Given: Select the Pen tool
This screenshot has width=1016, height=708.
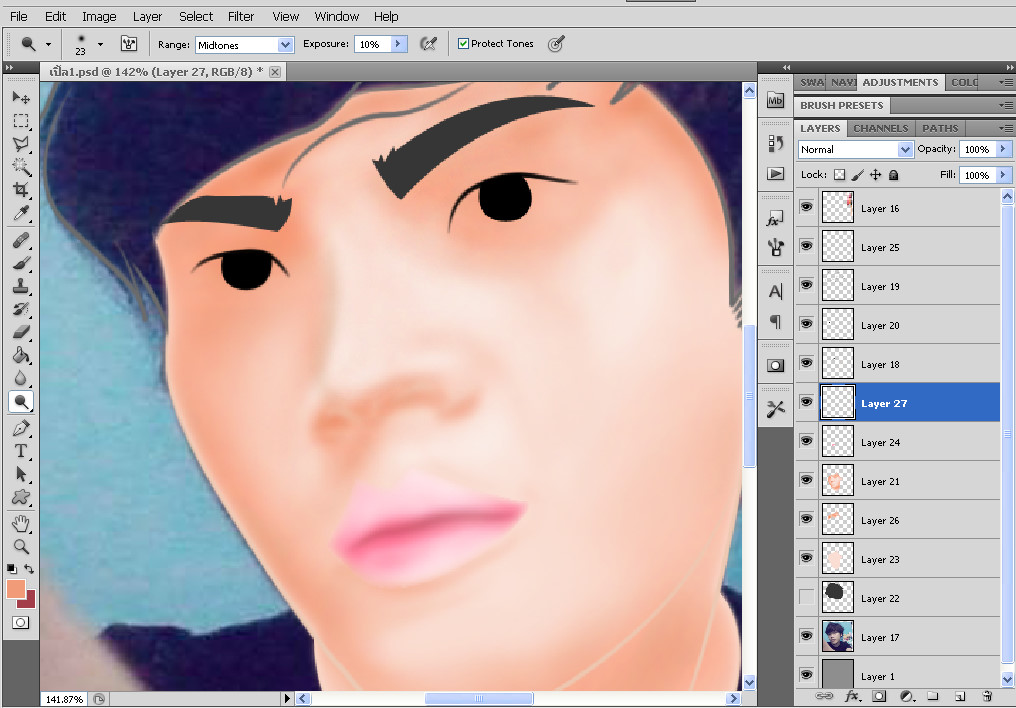Looking at the screenshot, I should pyautogui.click(x=21, y=428).
